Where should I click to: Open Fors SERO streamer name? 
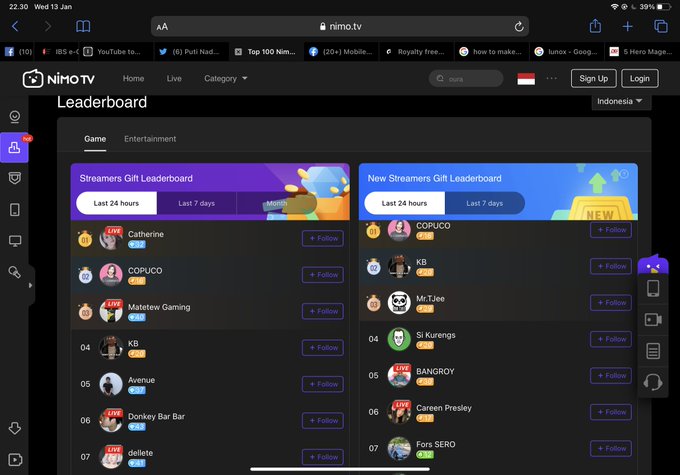[435, 444]
